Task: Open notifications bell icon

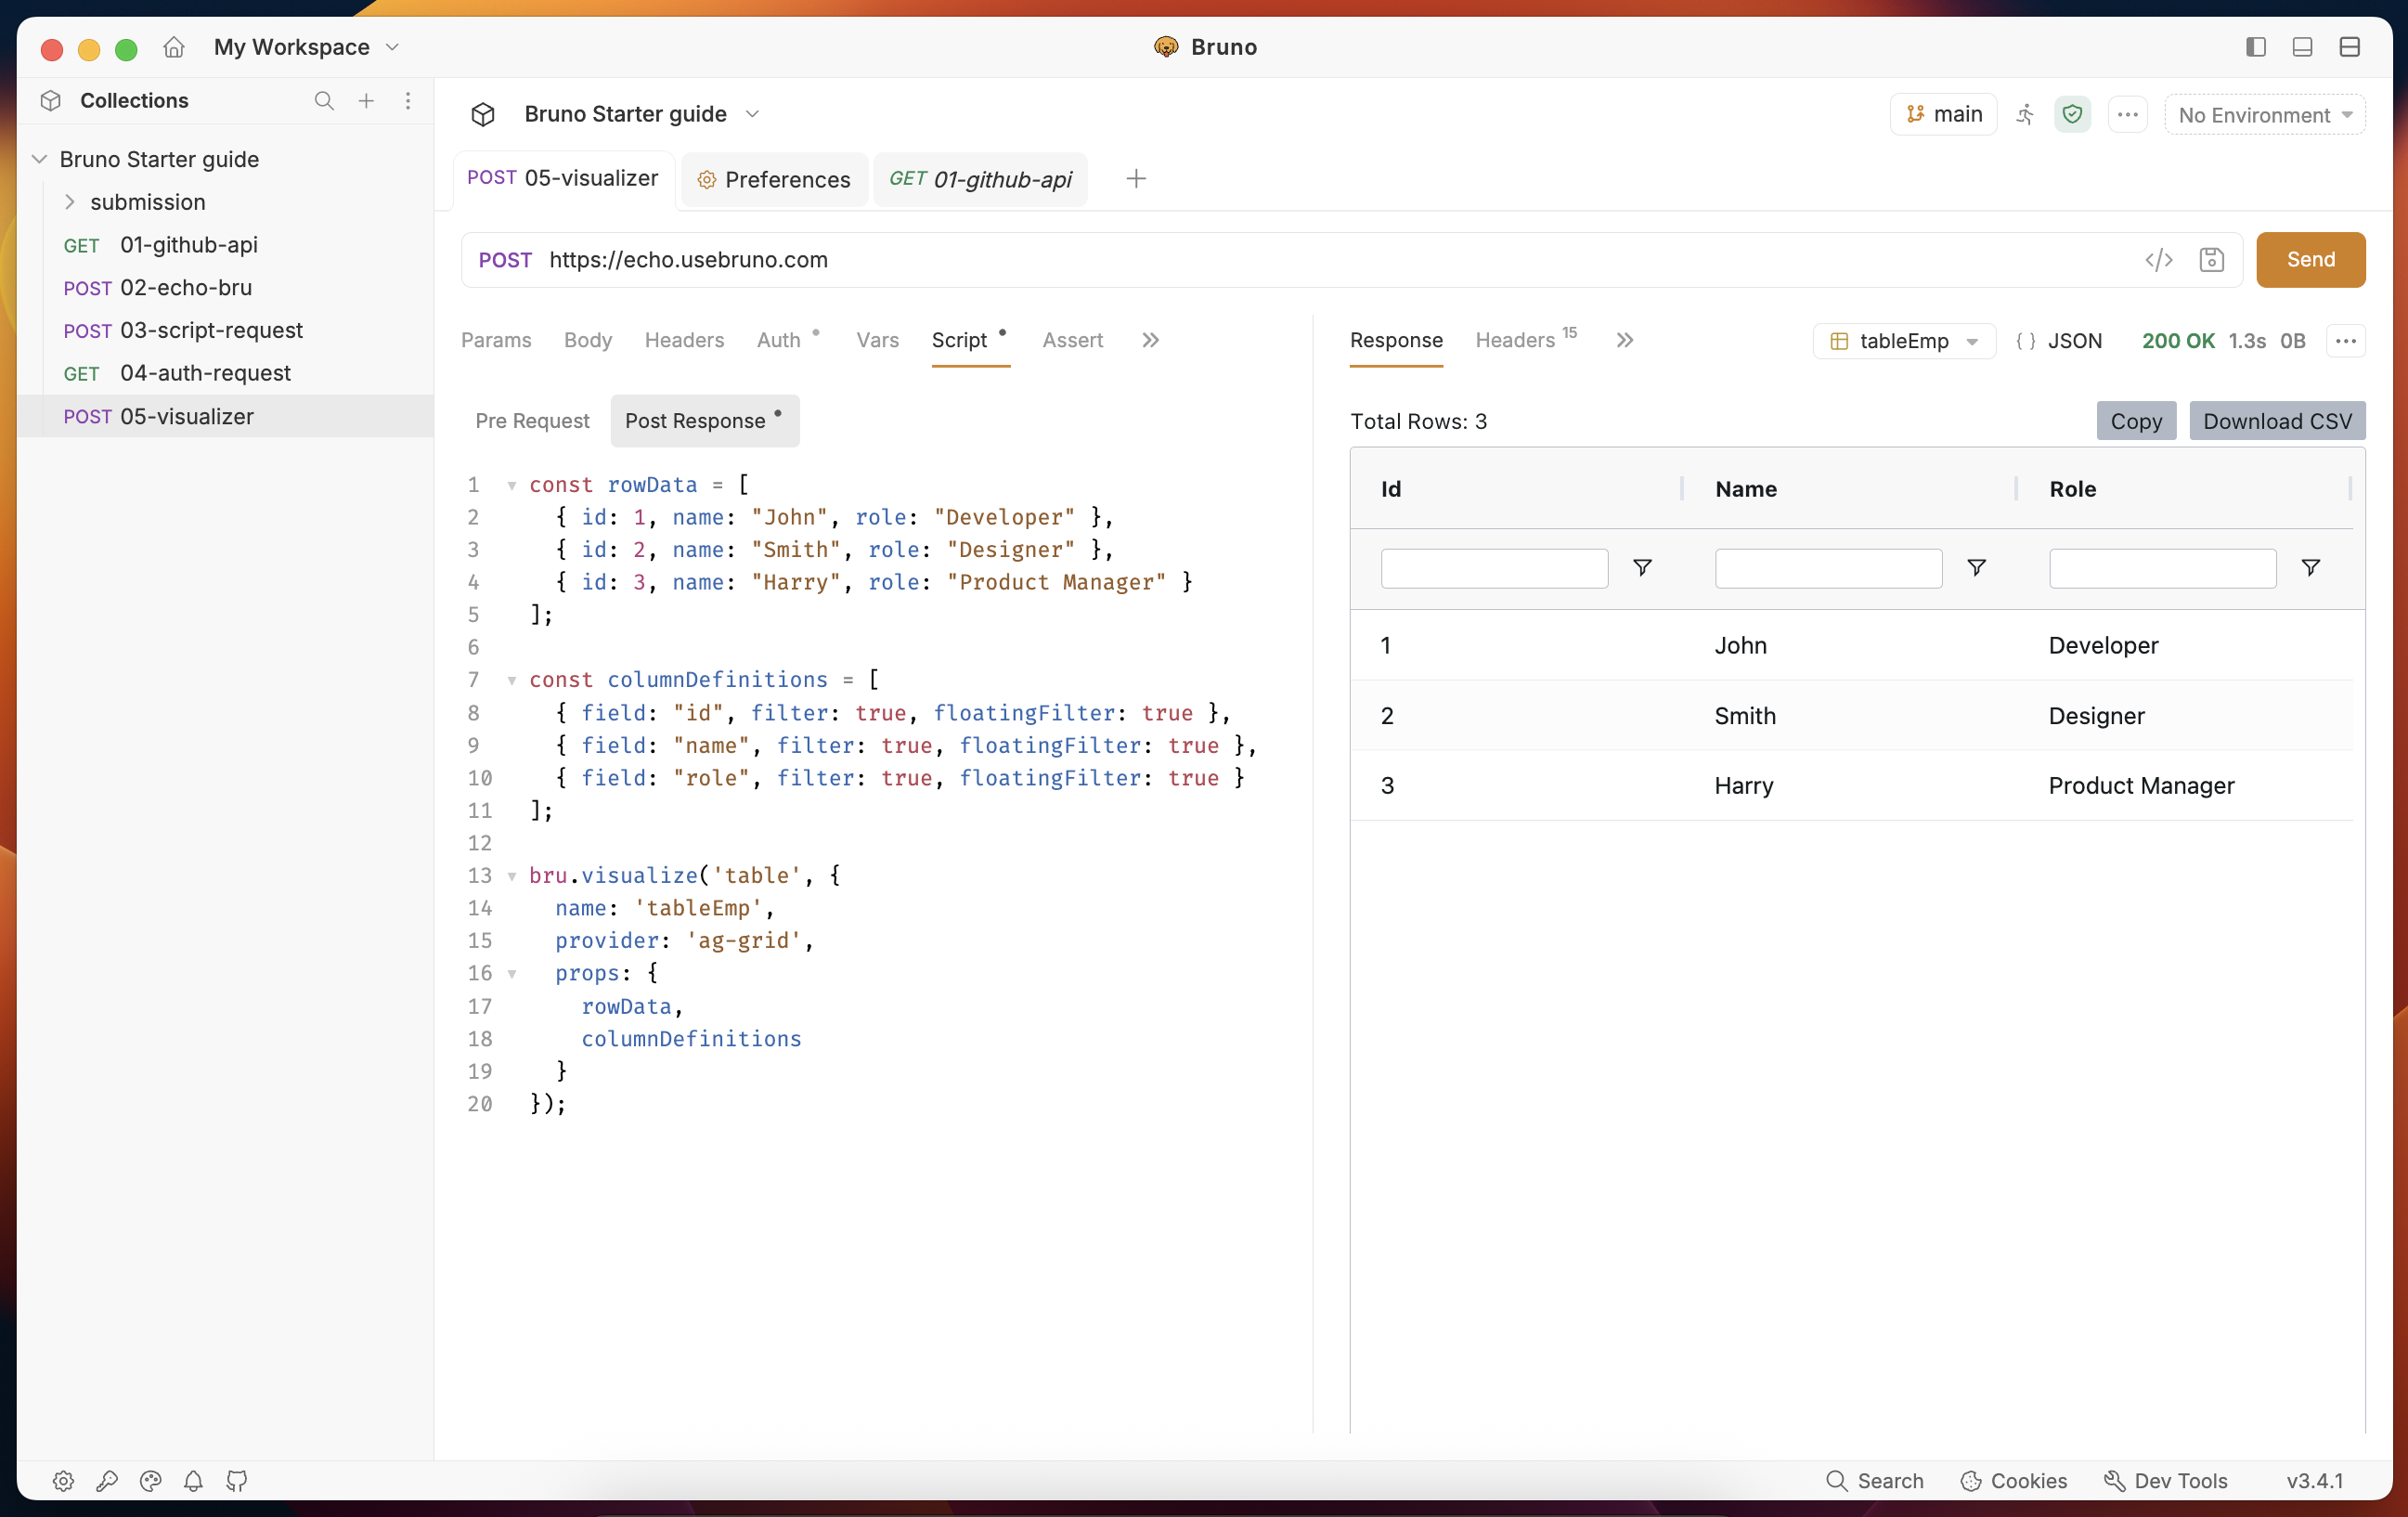Action: [x=193, y=1481]
